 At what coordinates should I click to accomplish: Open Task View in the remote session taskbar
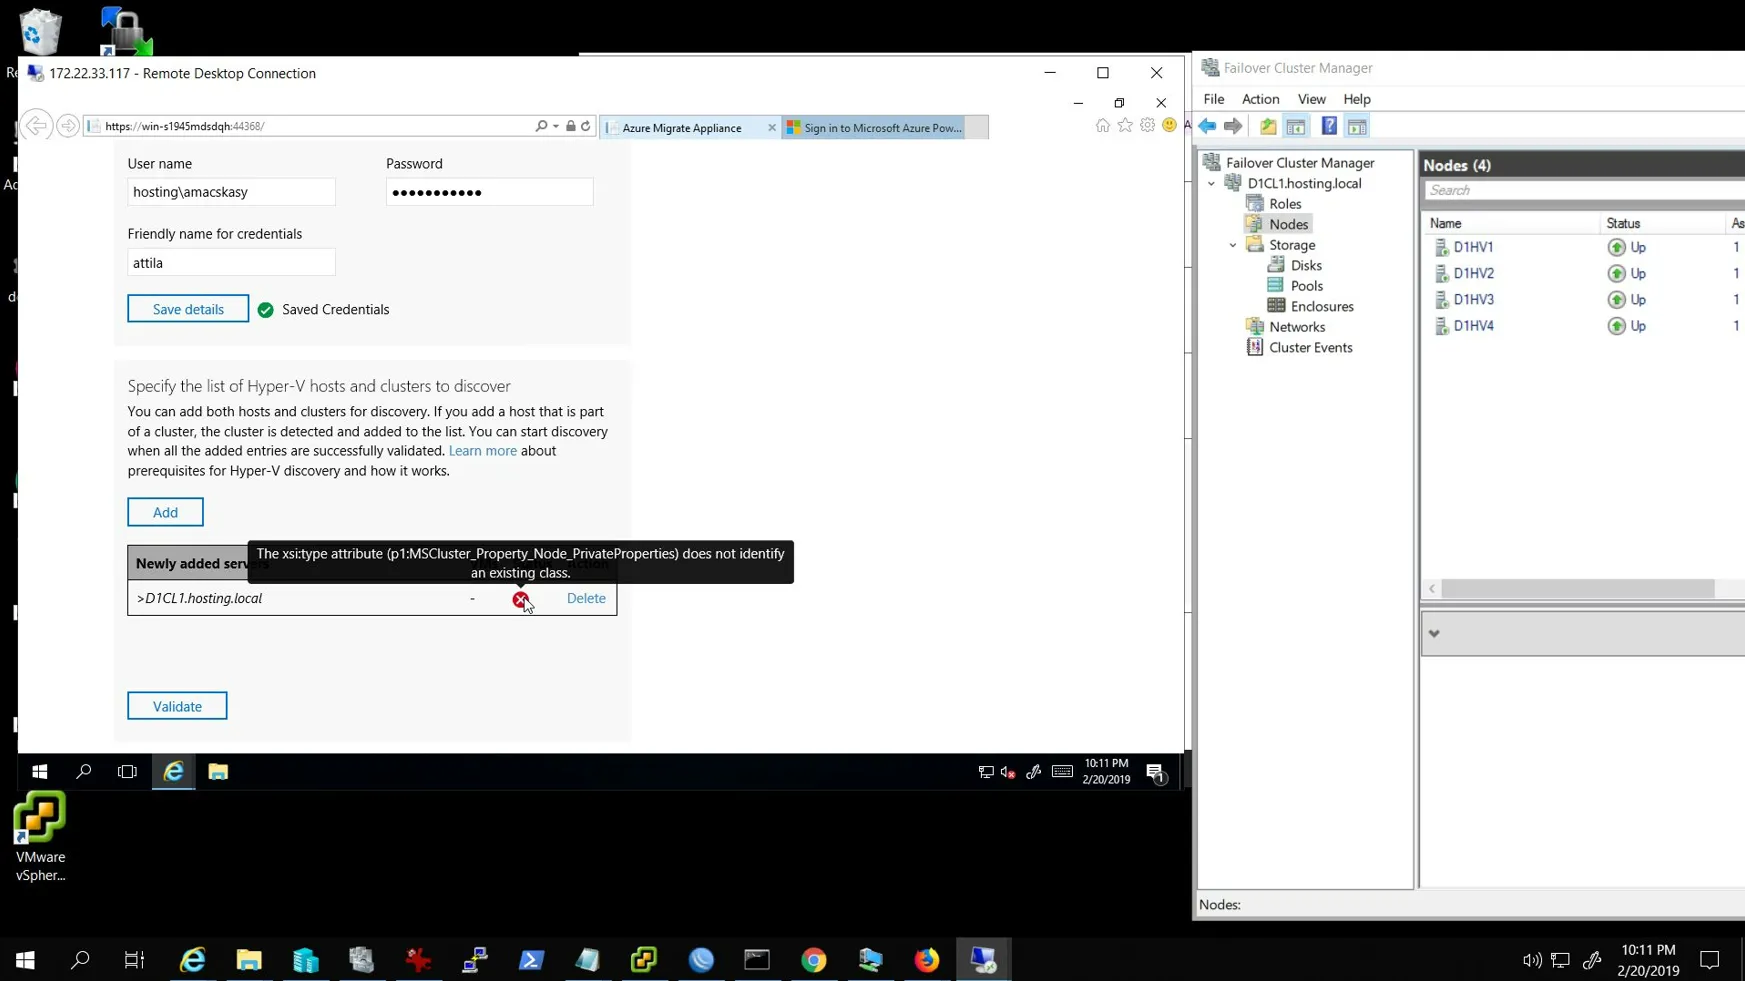pos(127,771)
